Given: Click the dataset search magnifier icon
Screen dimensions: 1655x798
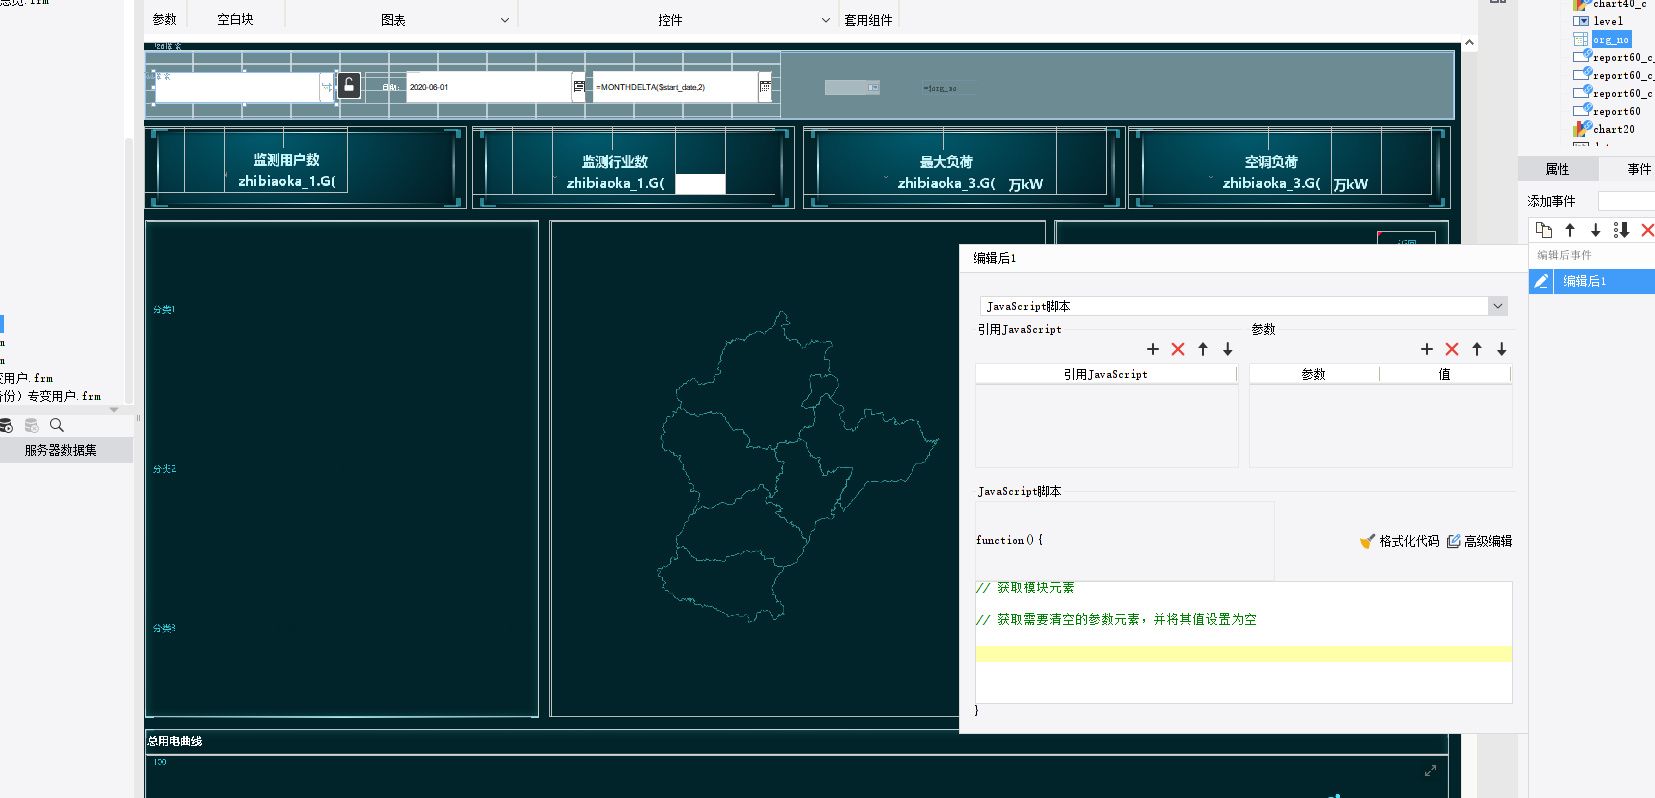Looking at the screenshot, I should point(57,425).
